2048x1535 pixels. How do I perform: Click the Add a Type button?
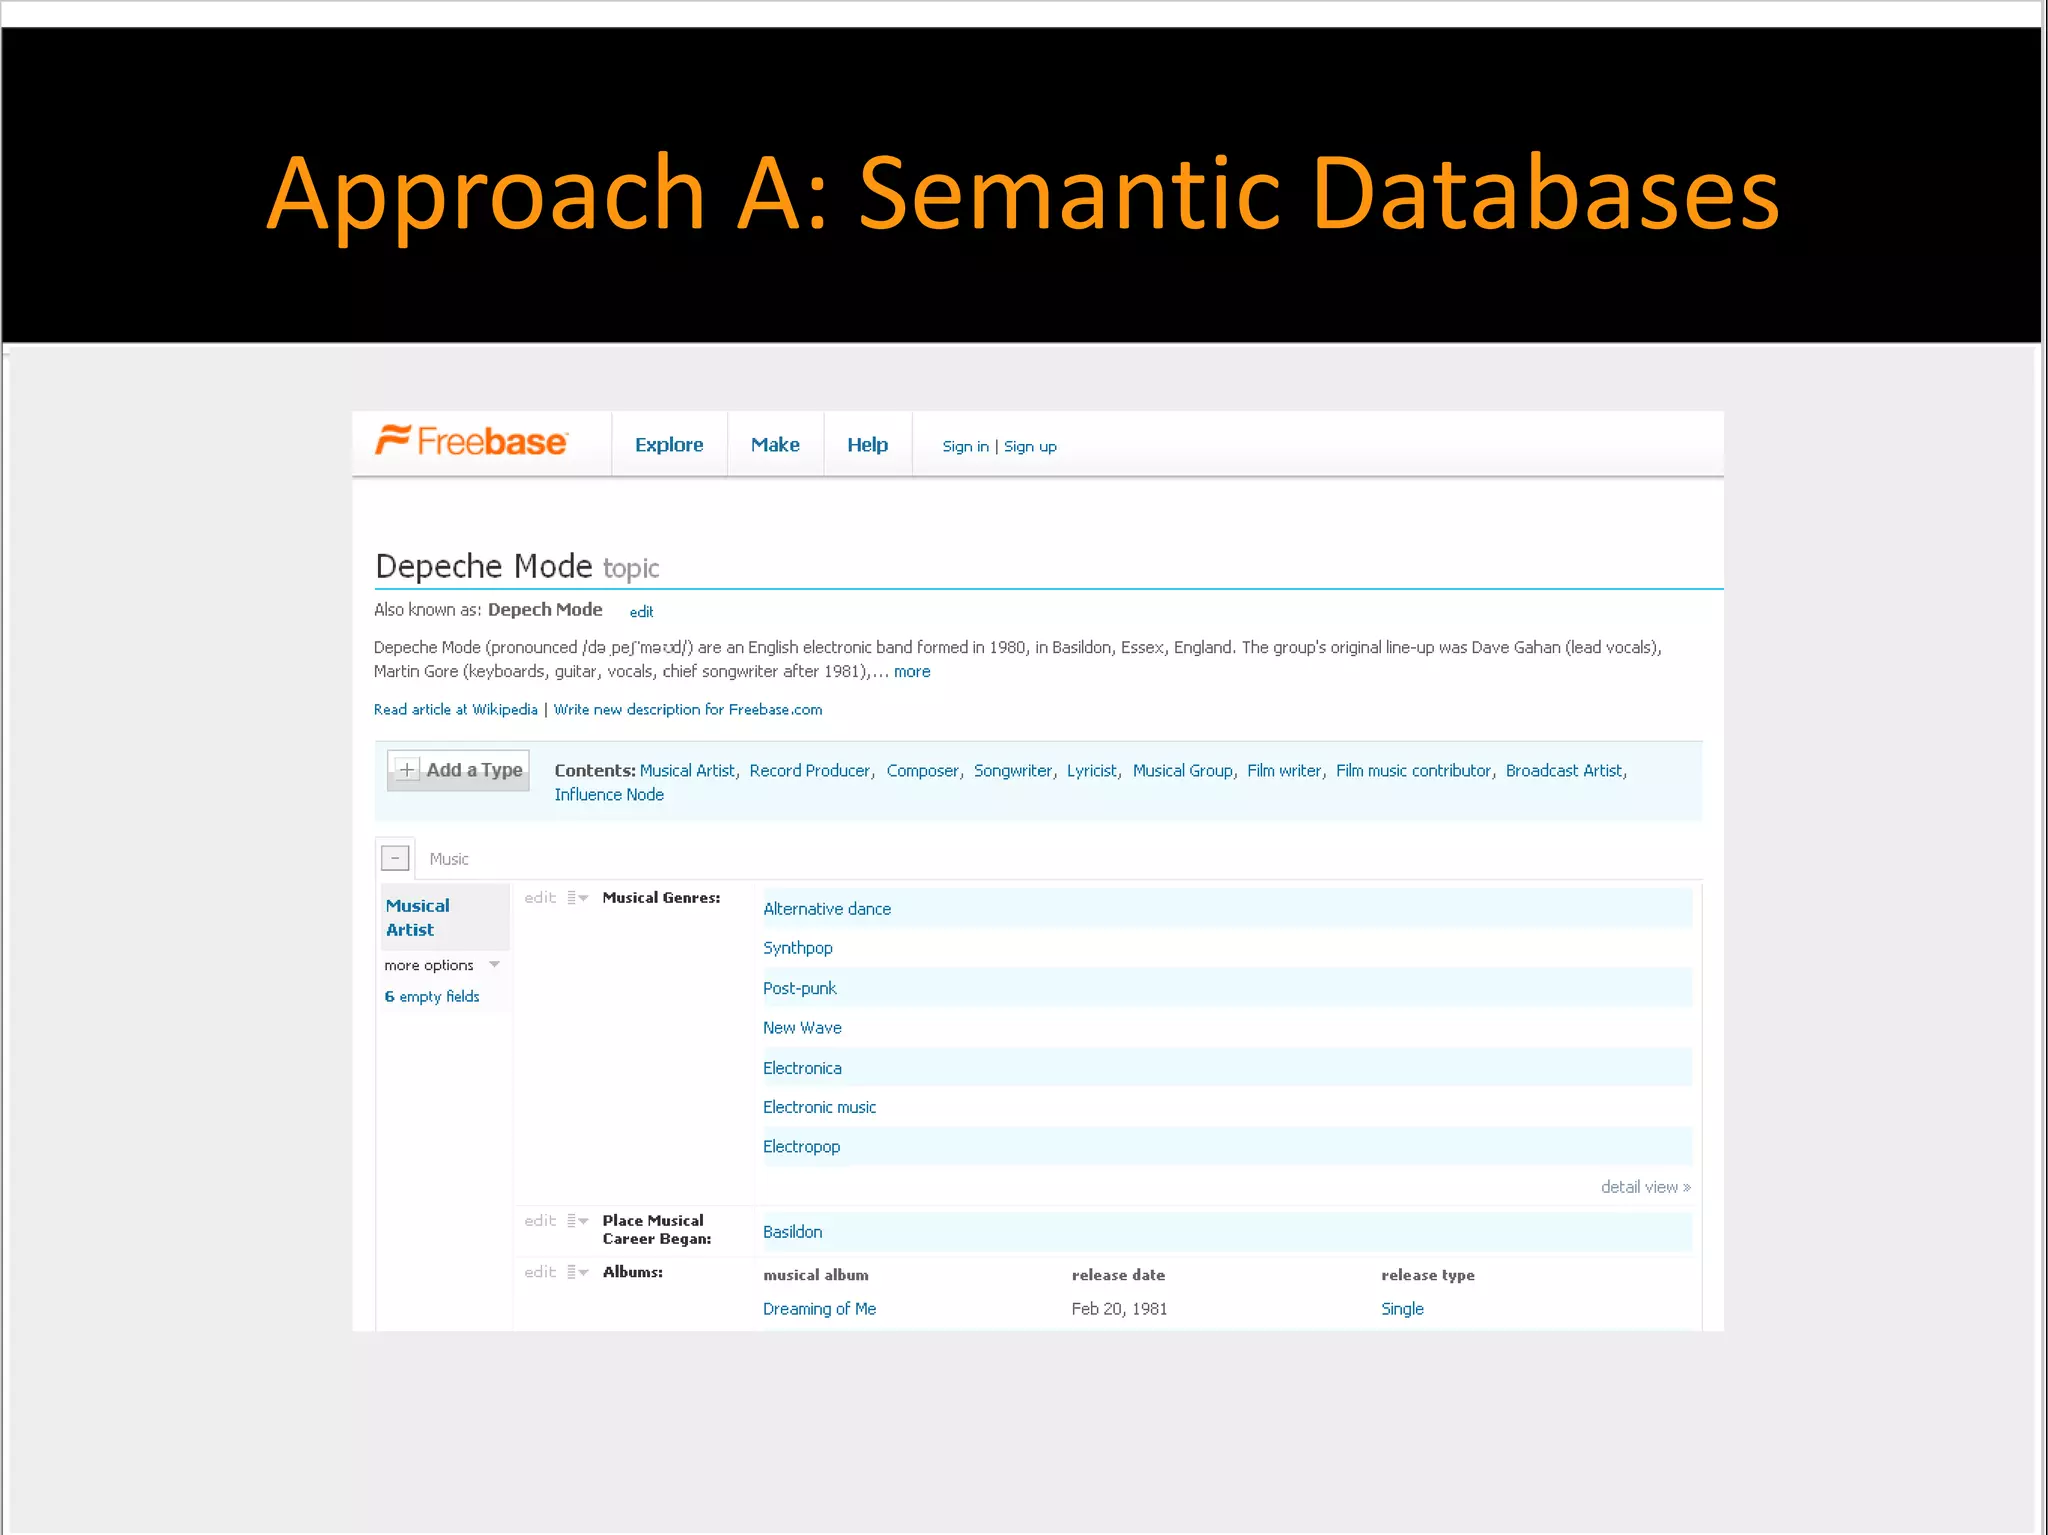458,770
